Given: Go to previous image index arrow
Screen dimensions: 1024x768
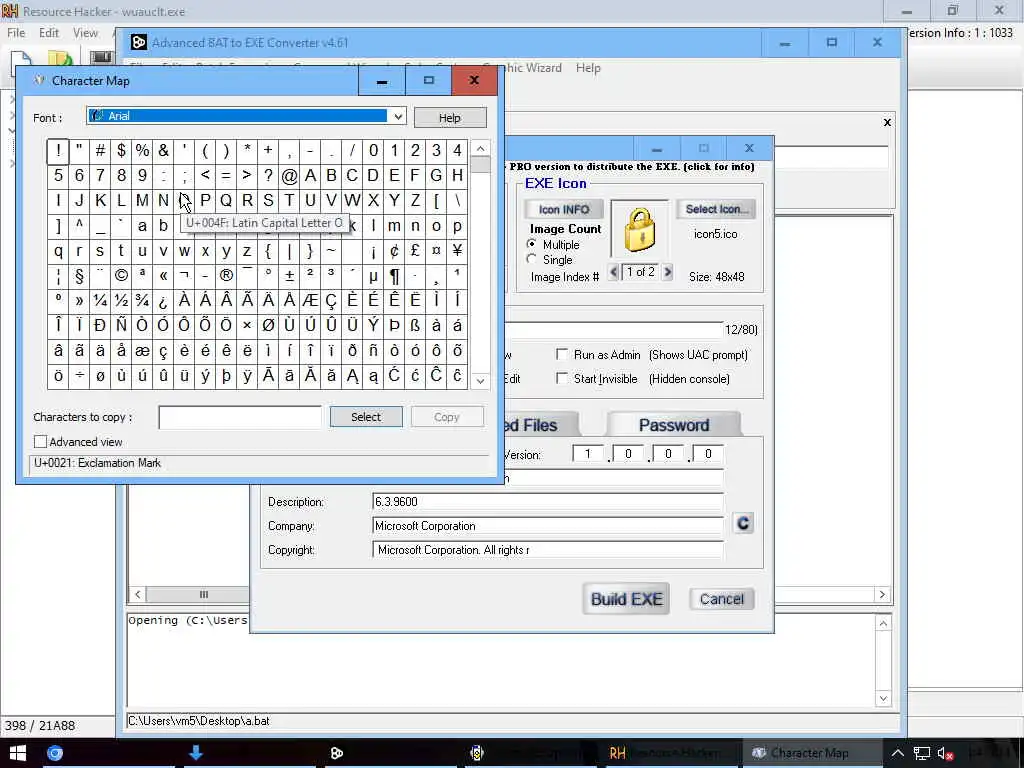Looking at the screenshot, I should (613, 272).
